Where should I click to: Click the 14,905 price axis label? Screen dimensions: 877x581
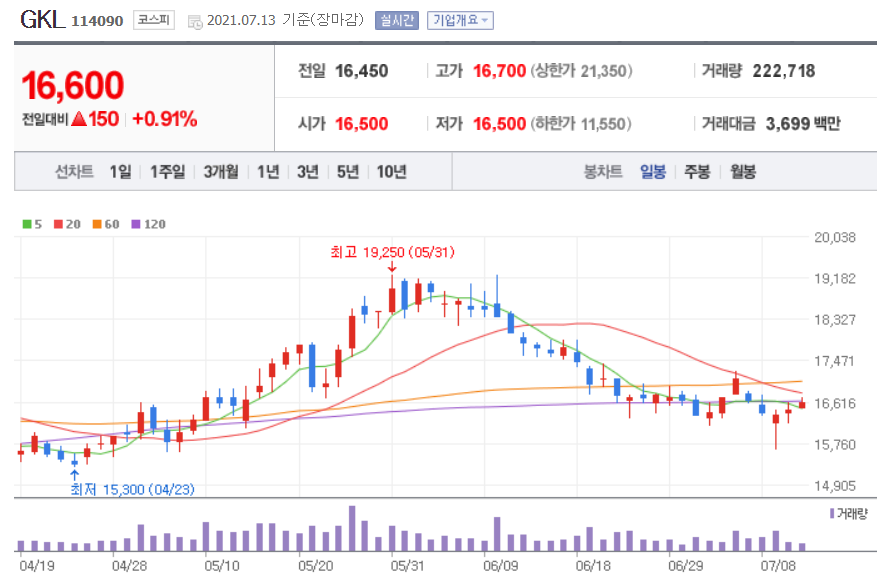coord(834,486)
